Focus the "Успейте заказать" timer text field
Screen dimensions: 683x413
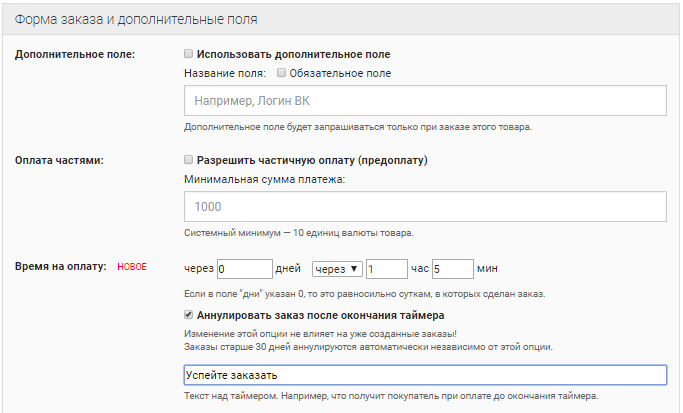(425, 375)
